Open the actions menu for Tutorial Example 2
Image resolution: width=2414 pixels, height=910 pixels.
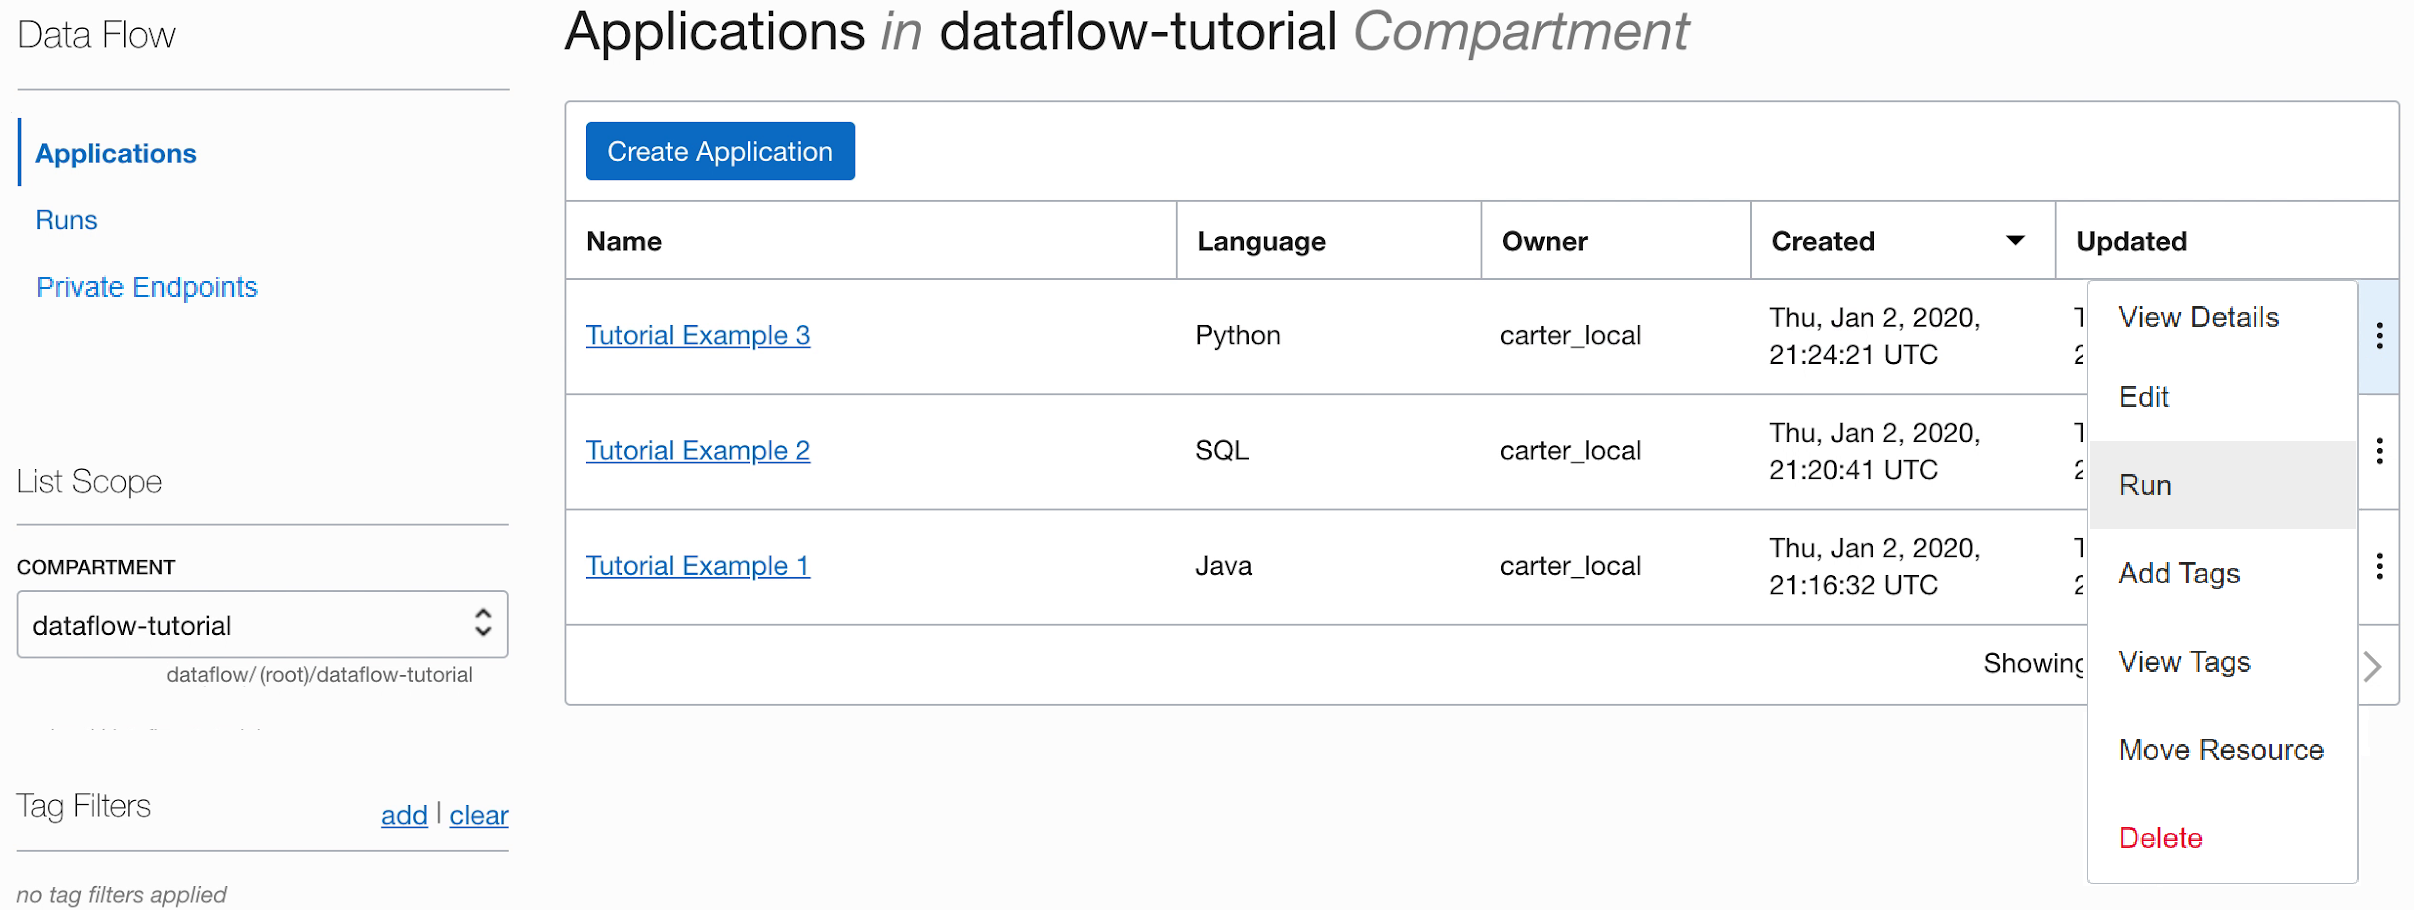pos(2379,451)
